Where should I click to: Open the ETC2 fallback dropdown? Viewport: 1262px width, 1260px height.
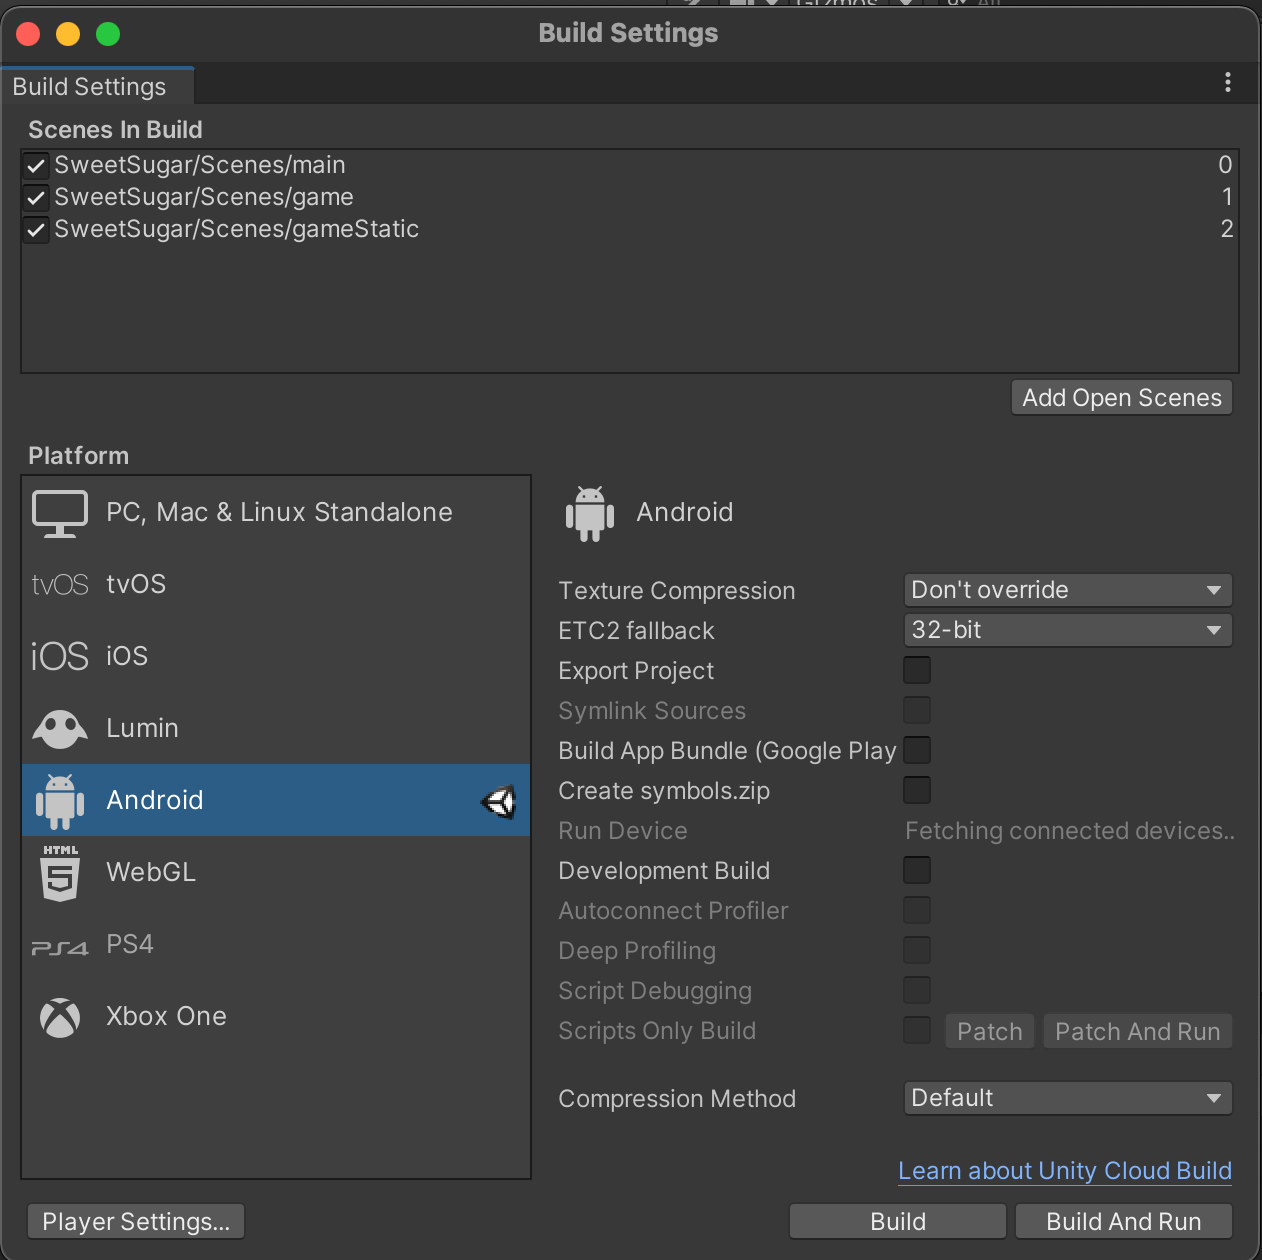(1067, 630)
